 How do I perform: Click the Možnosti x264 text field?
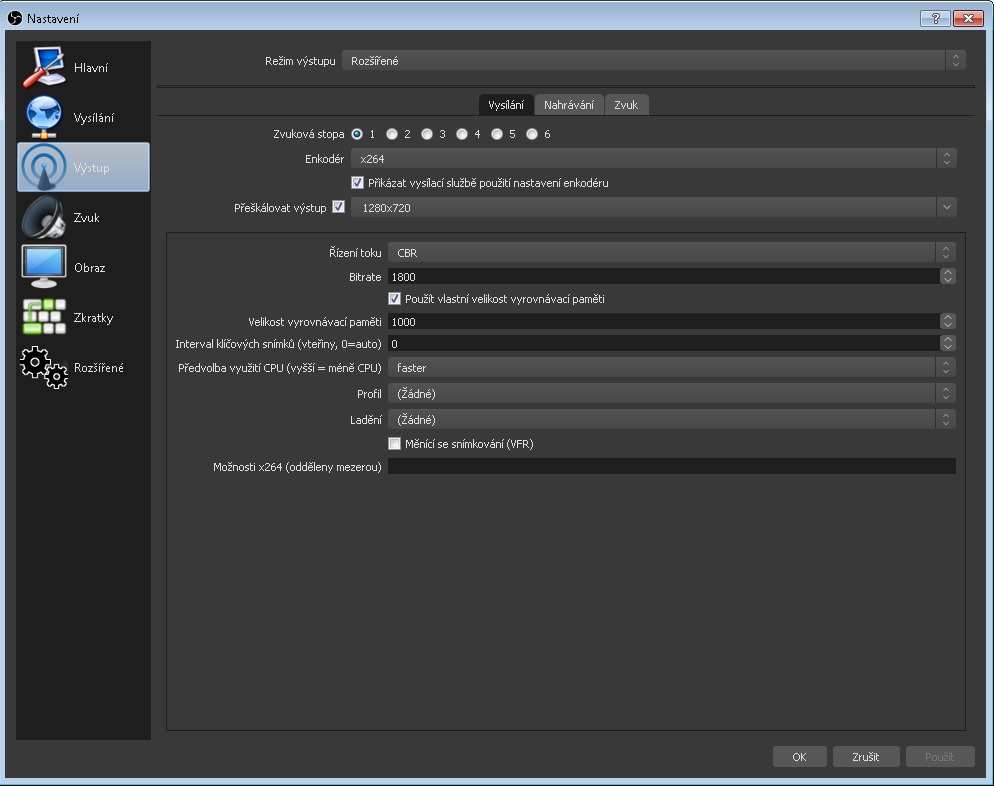point(671,467)
